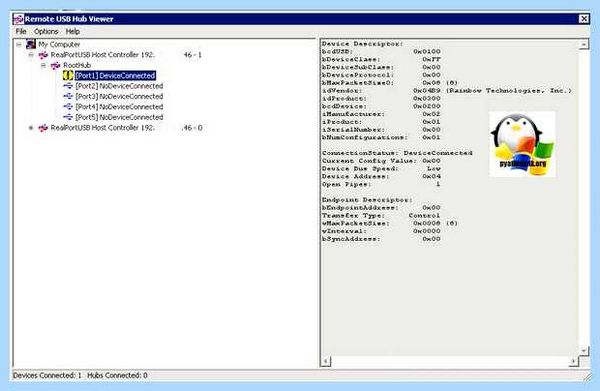Click the Host Controller 46 - 1 USB icon

(x=43, y=55)
